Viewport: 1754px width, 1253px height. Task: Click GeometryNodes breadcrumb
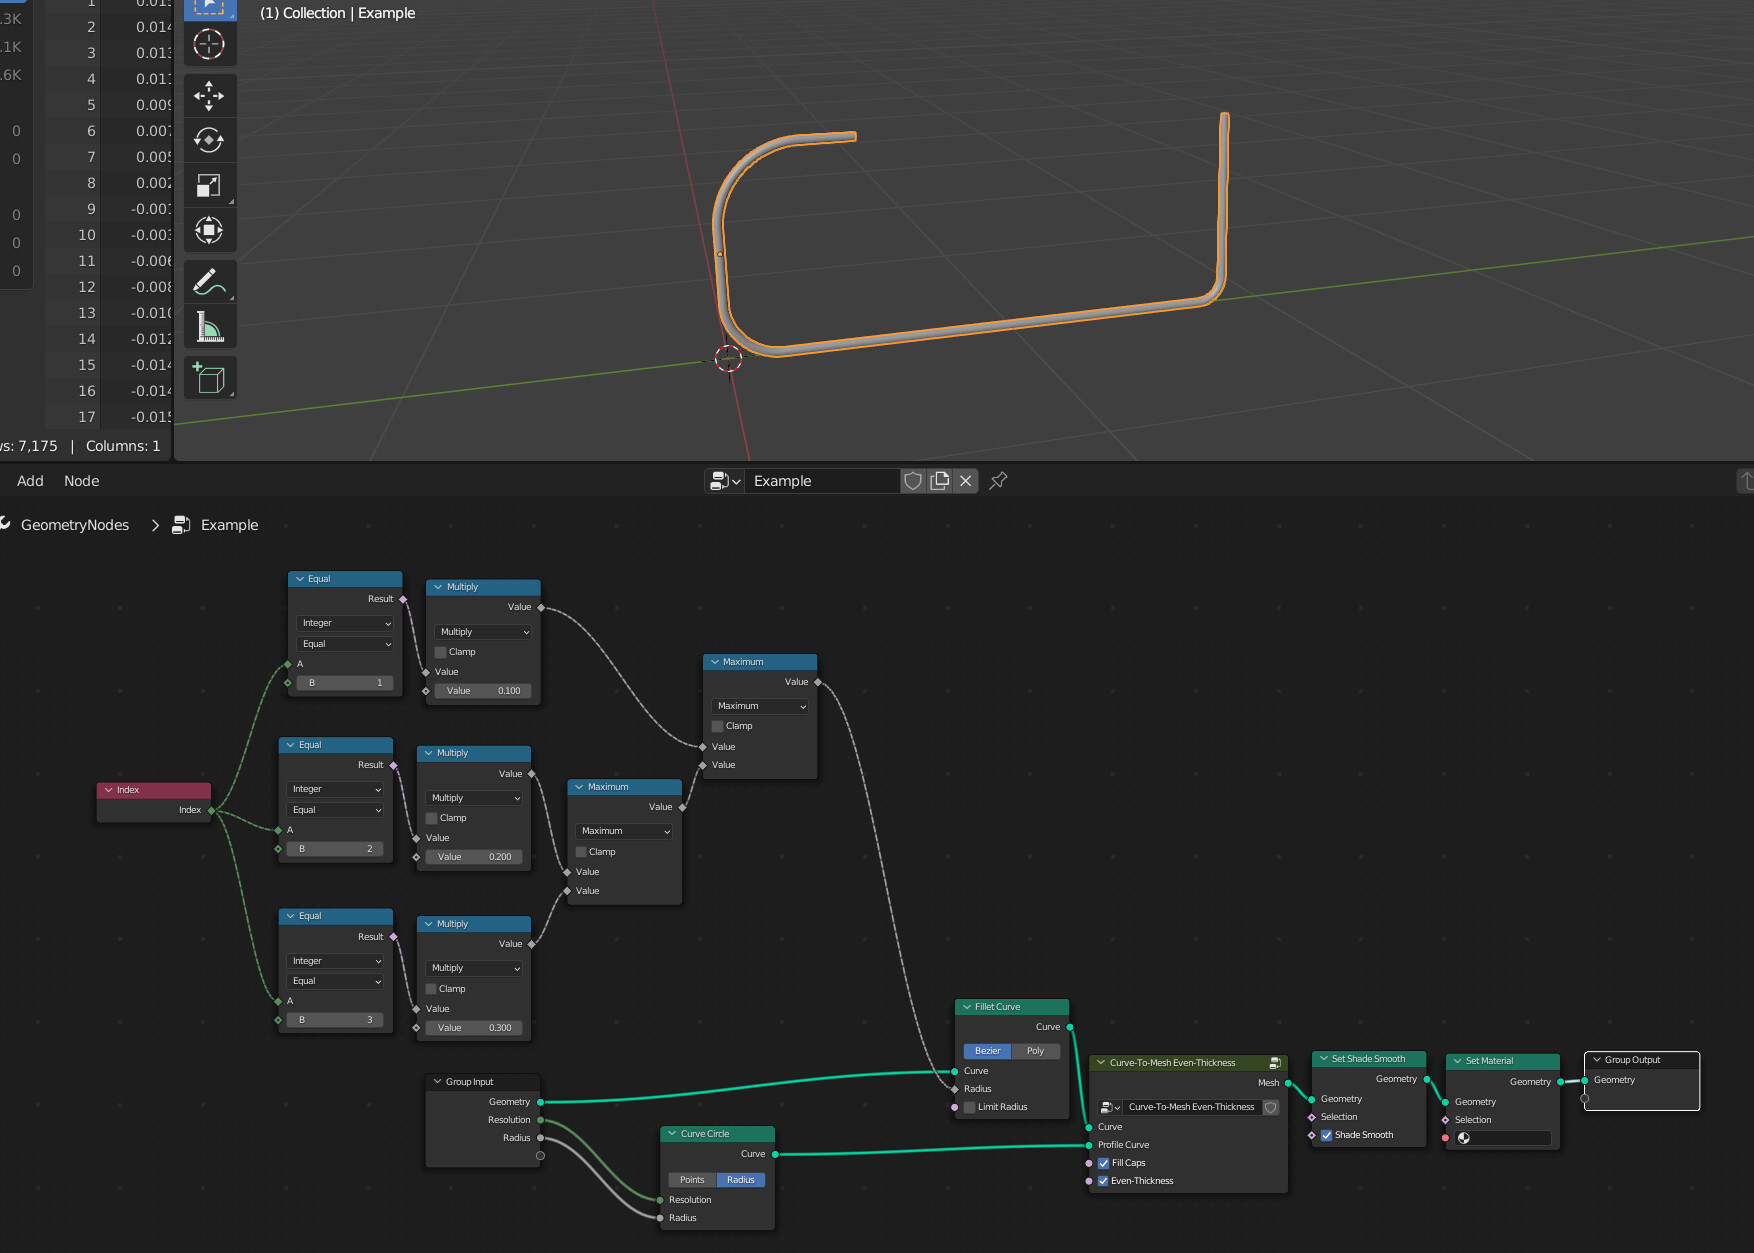click(x=75, y=525)
